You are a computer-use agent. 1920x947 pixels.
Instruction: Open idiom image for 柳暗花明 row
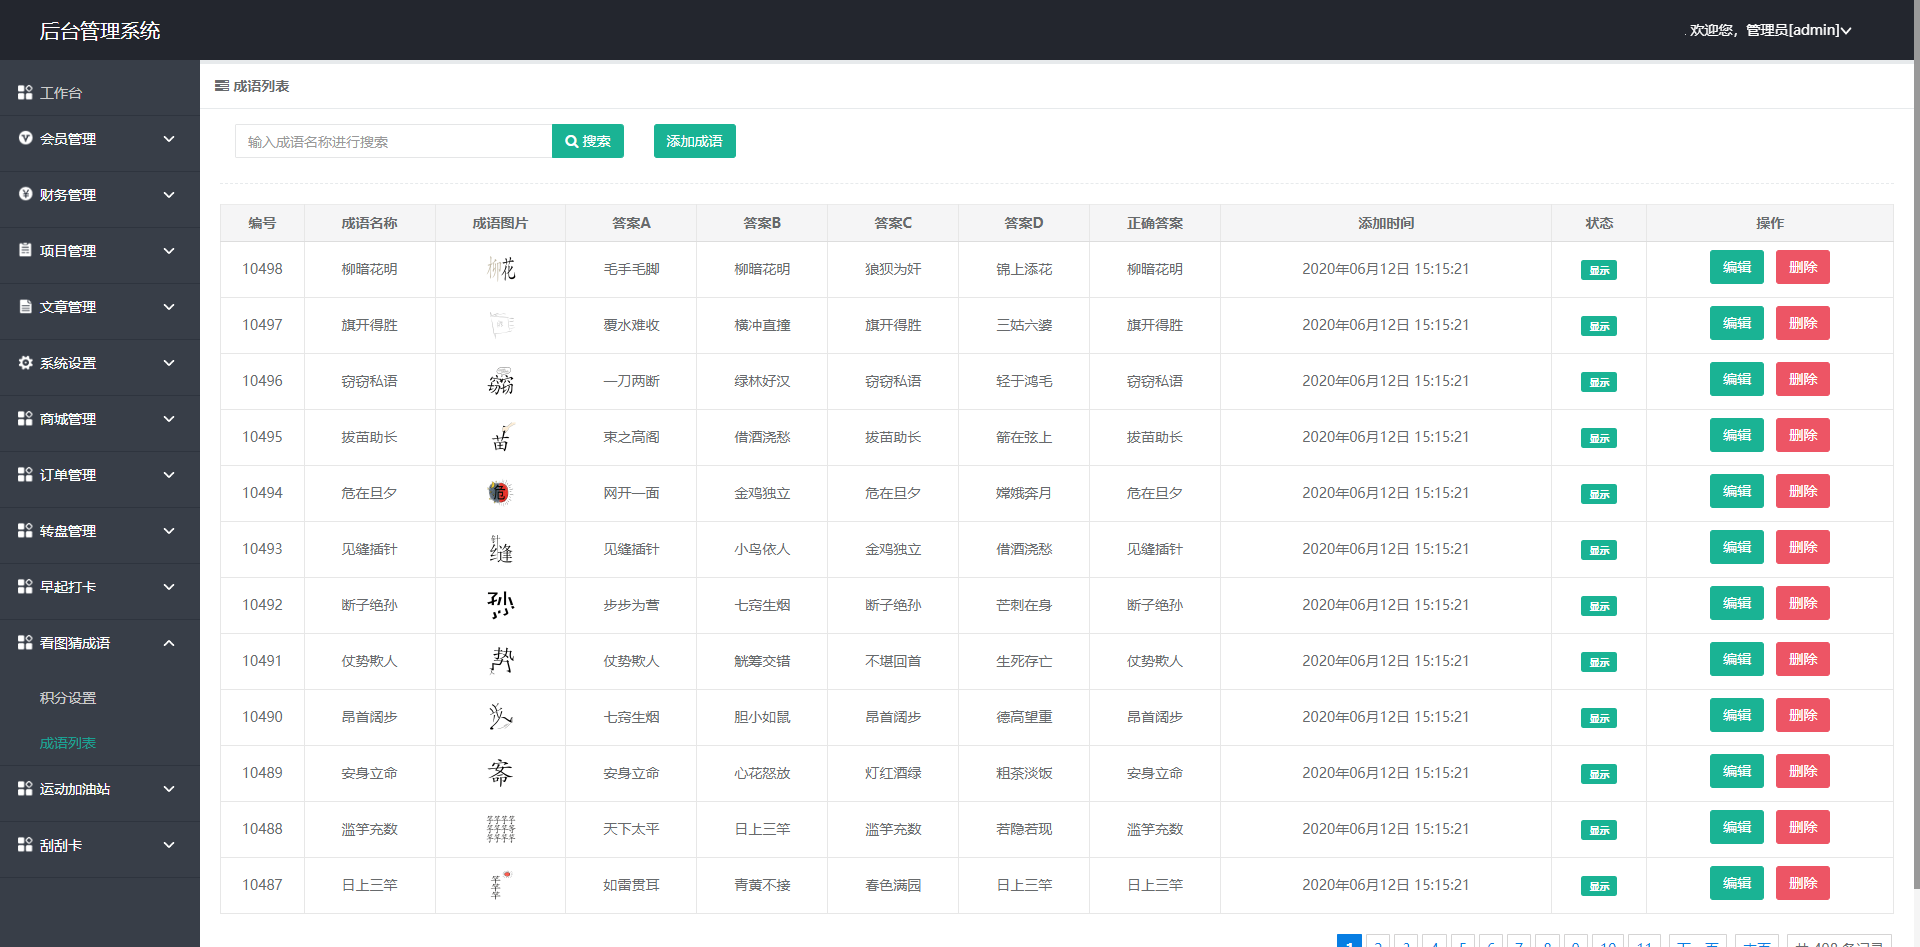click(501, 269)
